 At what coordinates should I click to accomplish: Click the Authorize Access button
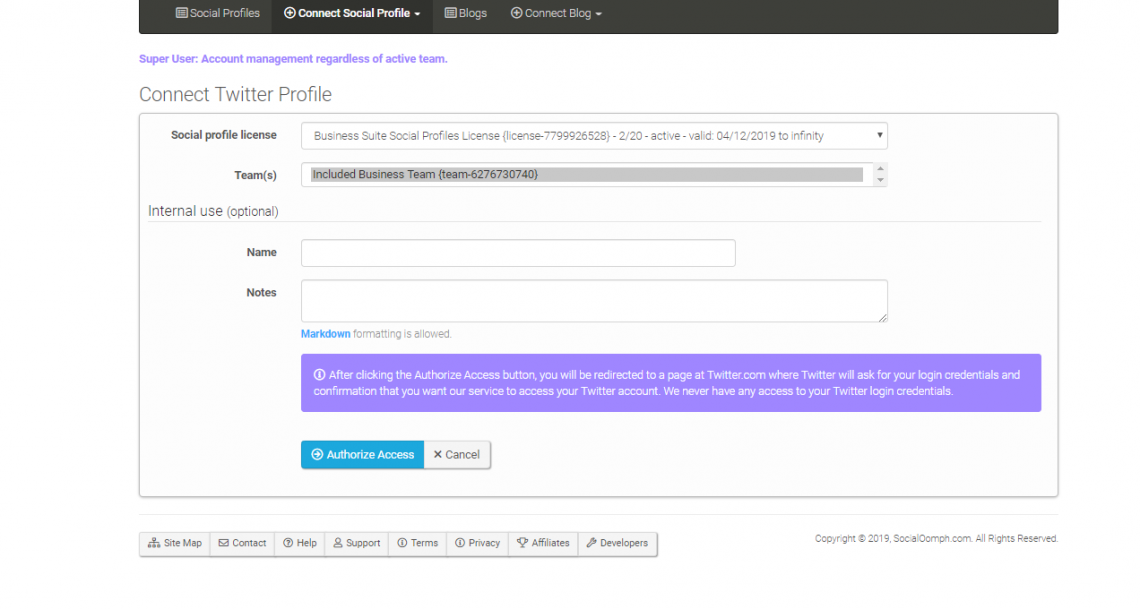tap(362, 454)
